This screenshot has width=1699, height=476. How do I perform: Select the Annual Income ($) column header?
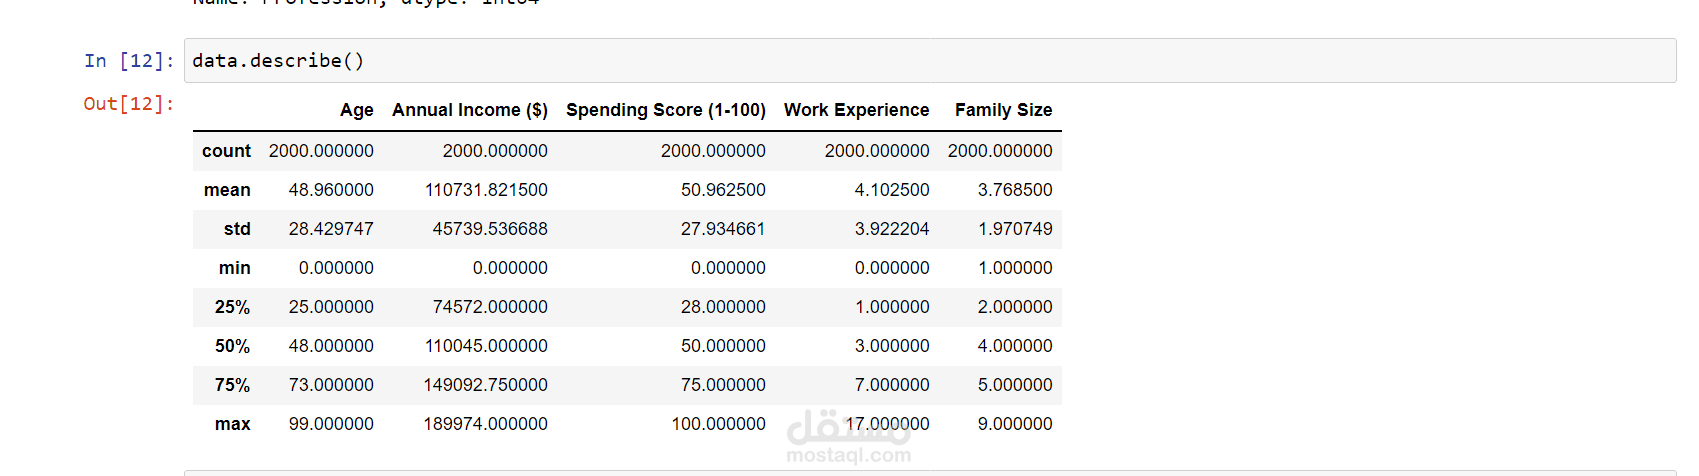469,110
